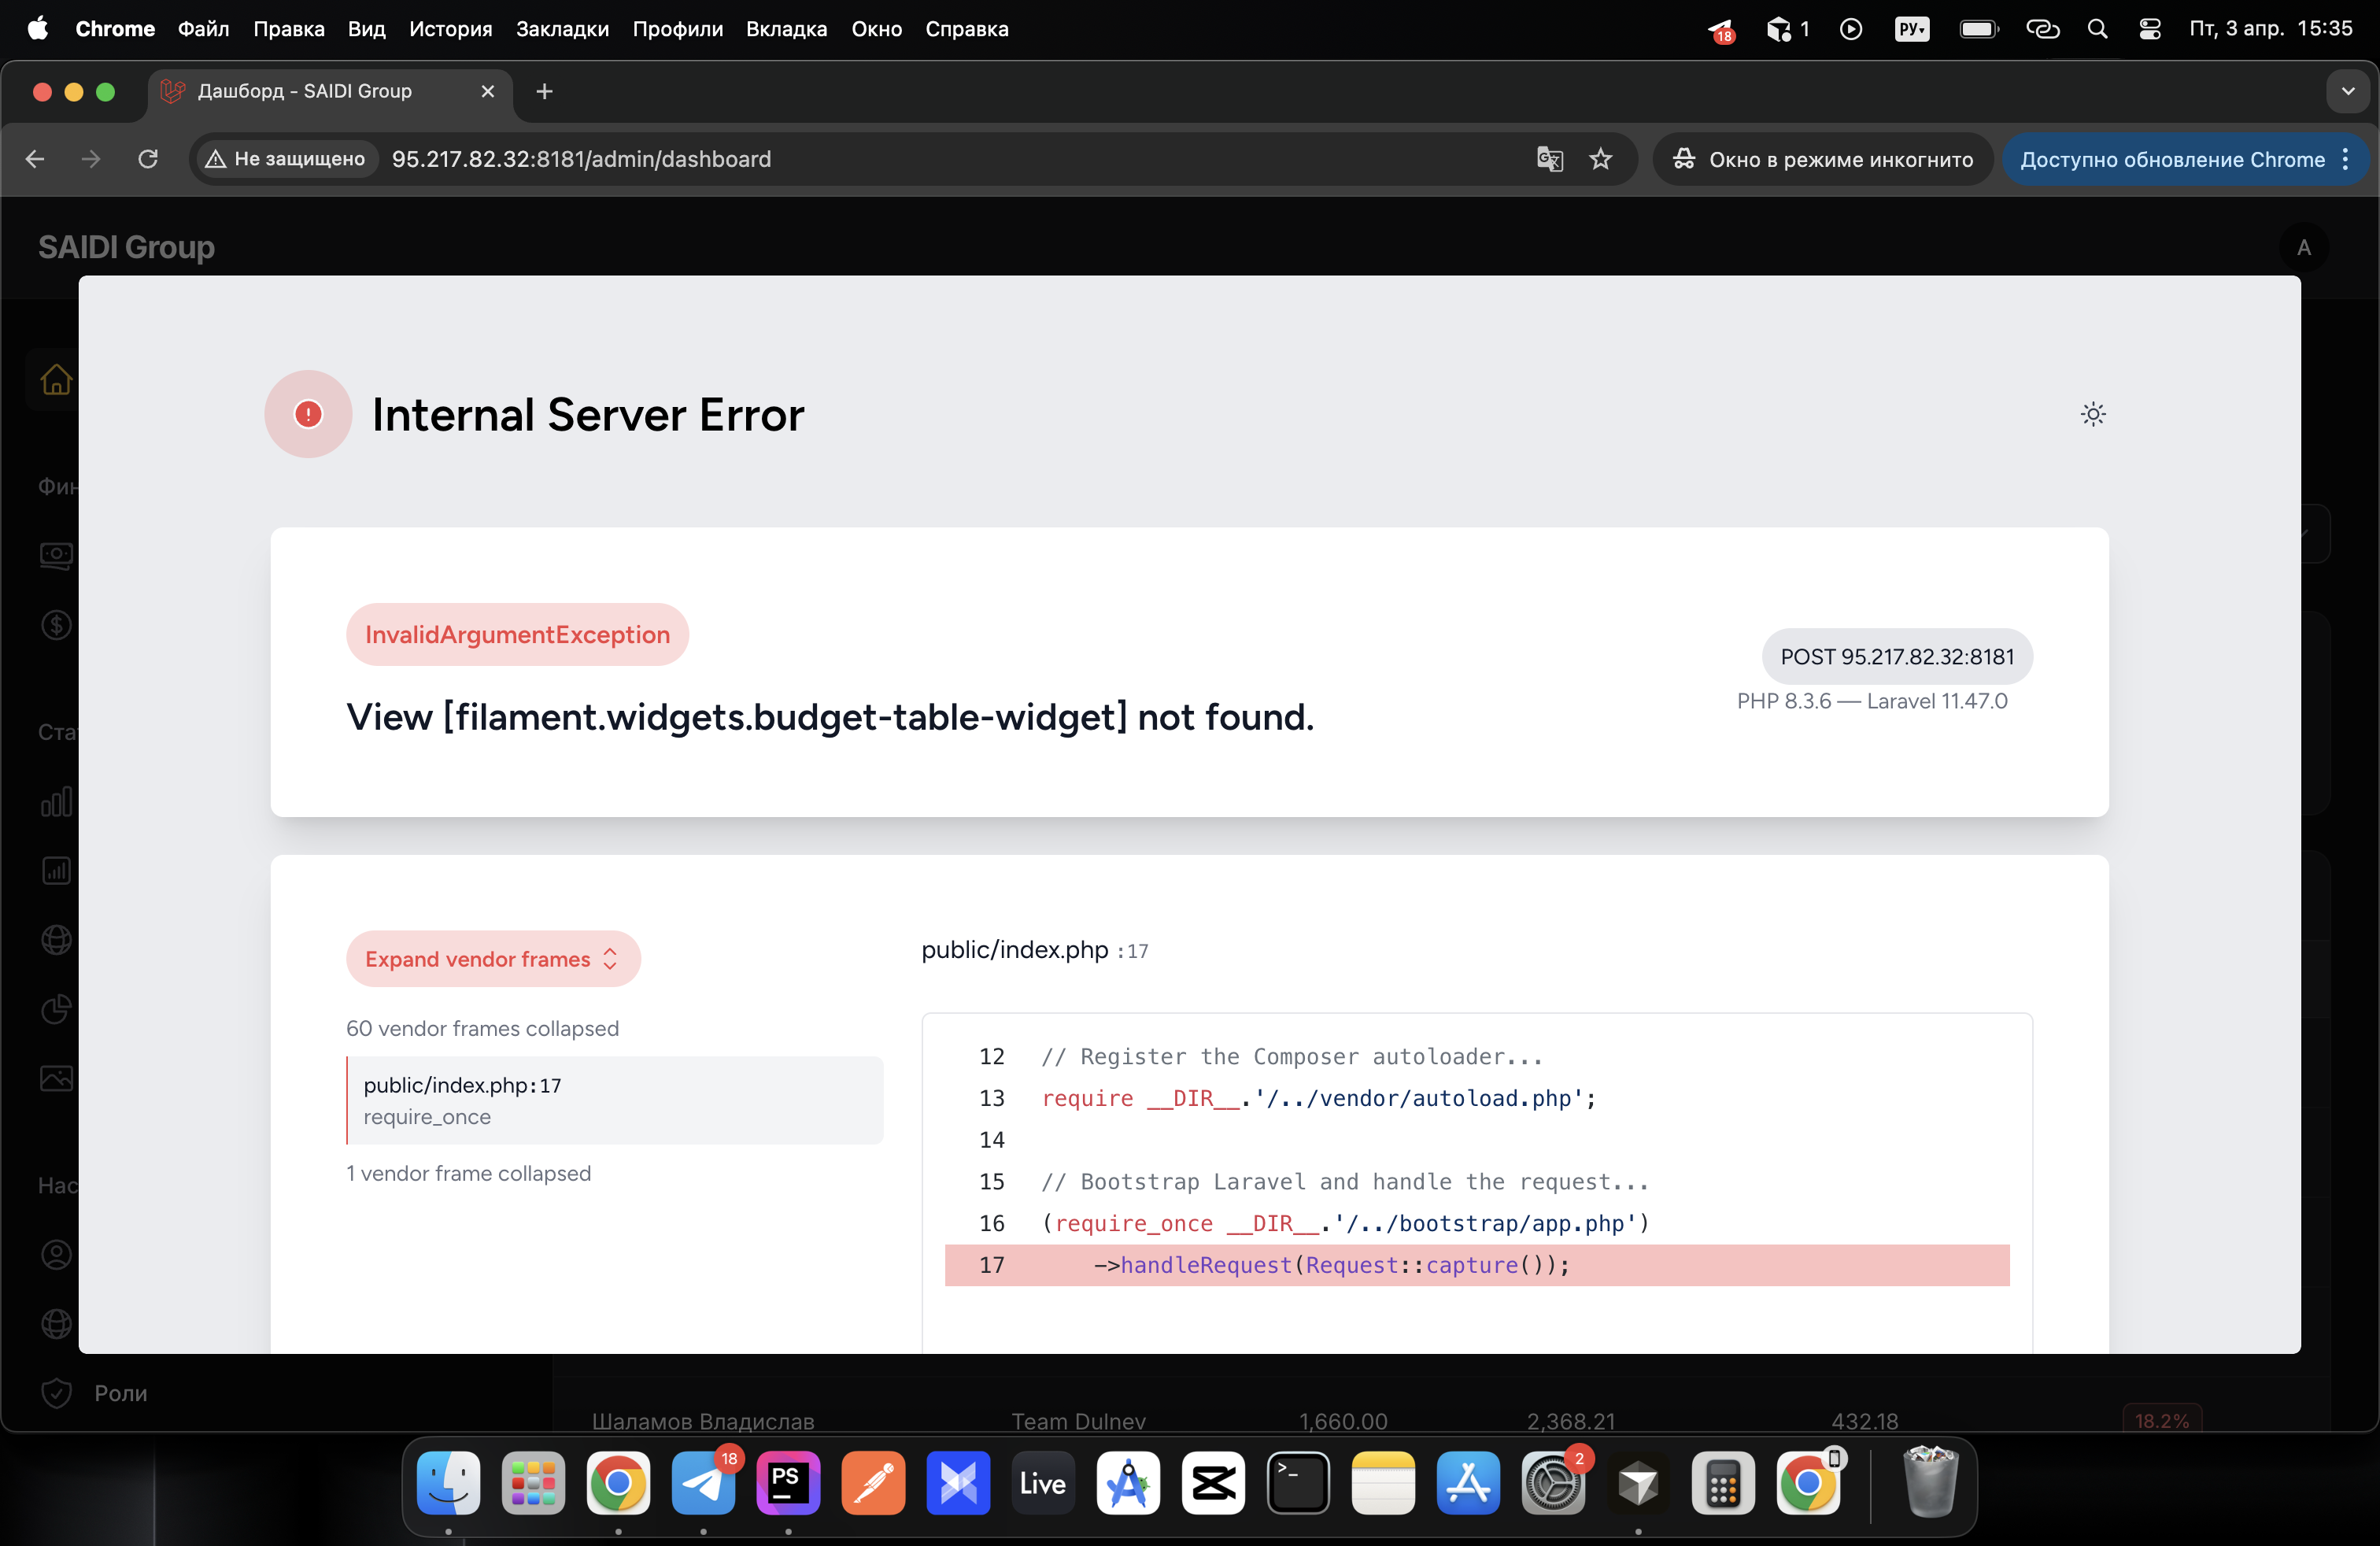Open the История menu
Image resolution: width=2380 pixels, height=1546 pixels.
(450, 29)
